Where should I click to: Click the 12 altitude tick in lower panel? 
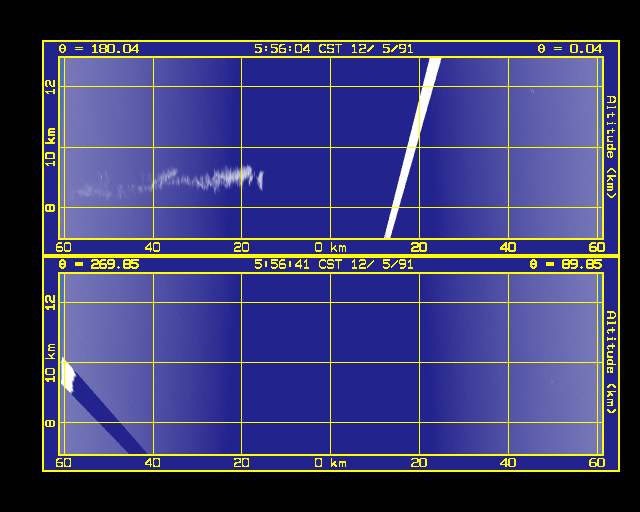coord(51,302)
